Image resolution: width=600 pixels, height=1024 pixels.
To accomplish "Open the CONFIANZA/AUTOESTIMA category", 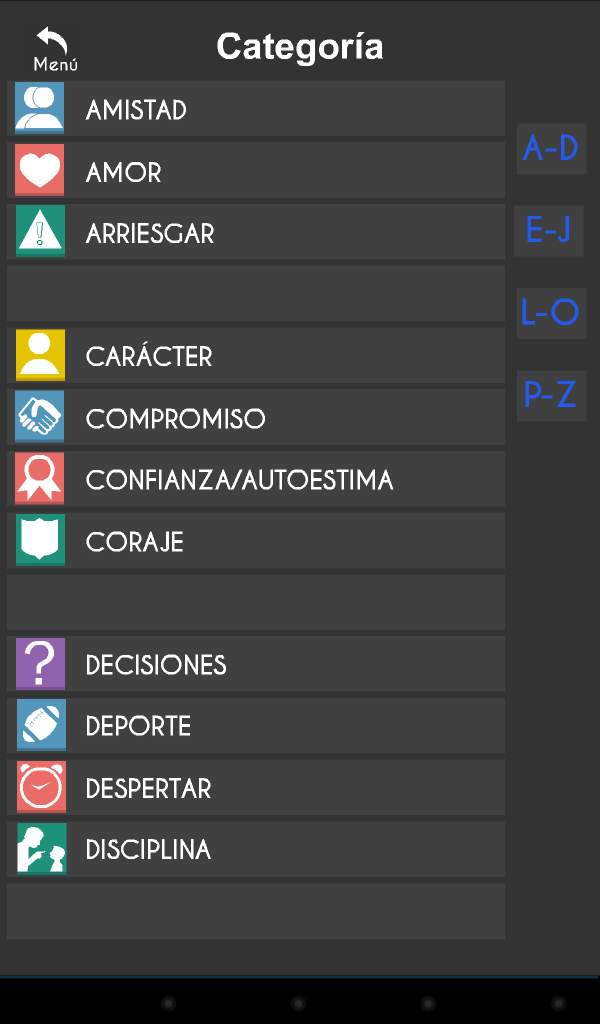I will [x=256, y=479].
